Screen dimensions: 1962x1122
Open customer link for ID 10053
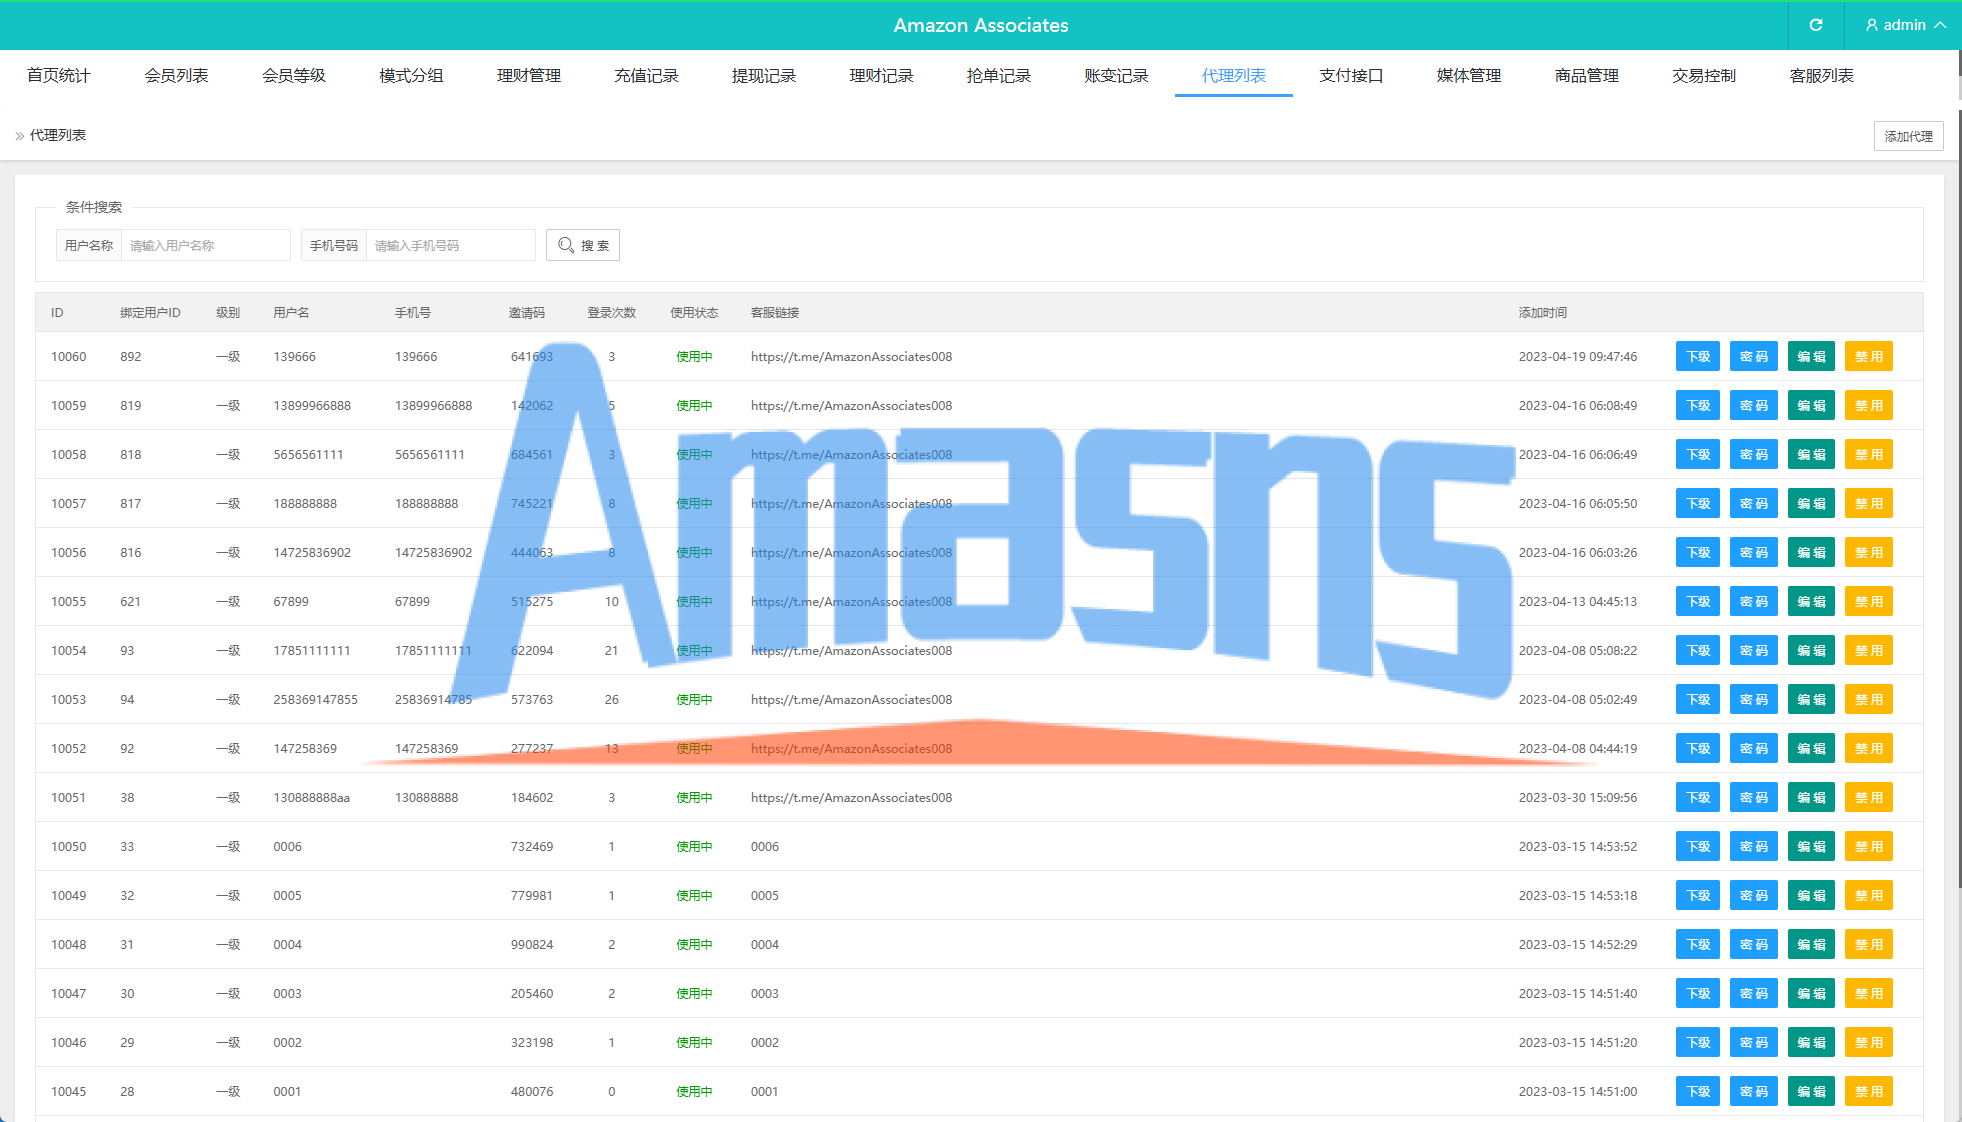point(851,700)
